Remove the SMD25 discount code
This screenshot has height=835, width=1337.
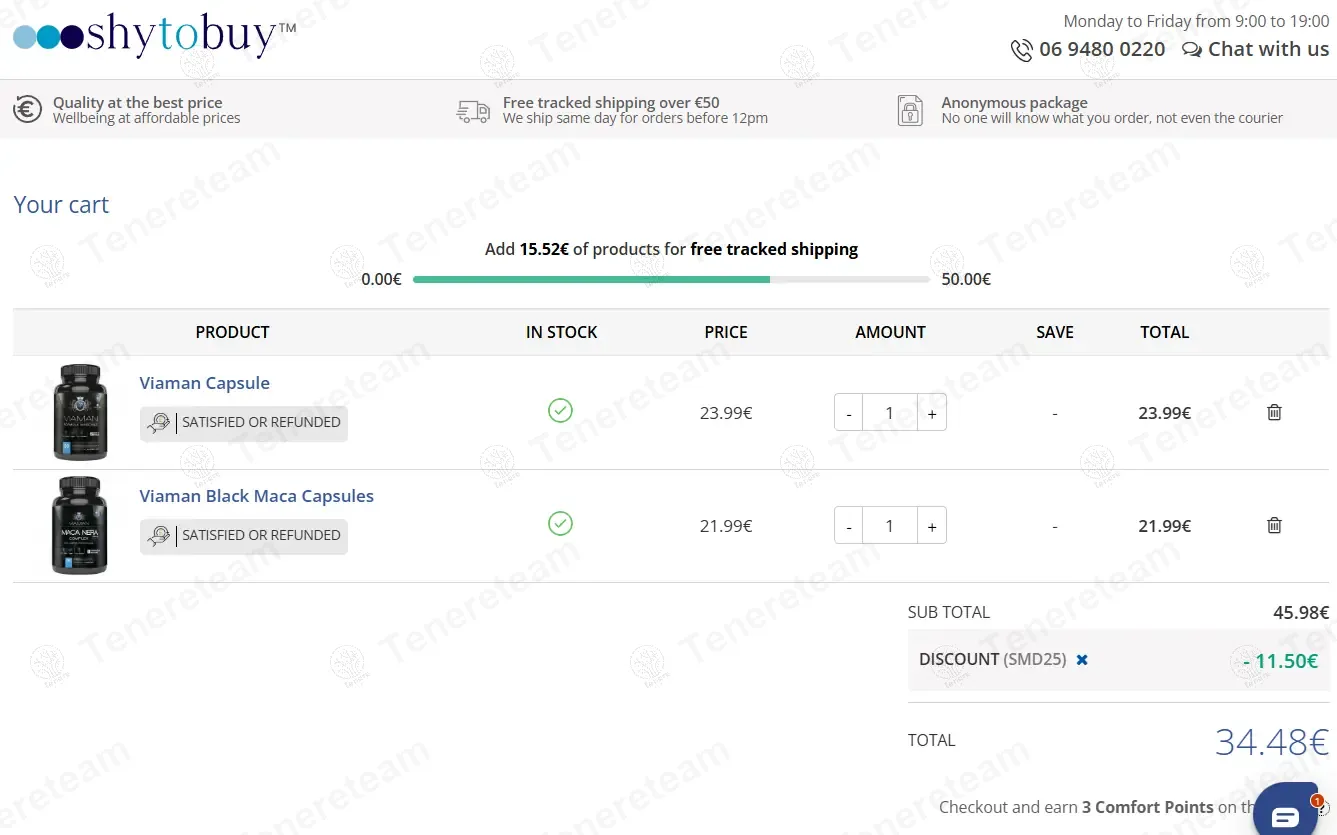1082,660
